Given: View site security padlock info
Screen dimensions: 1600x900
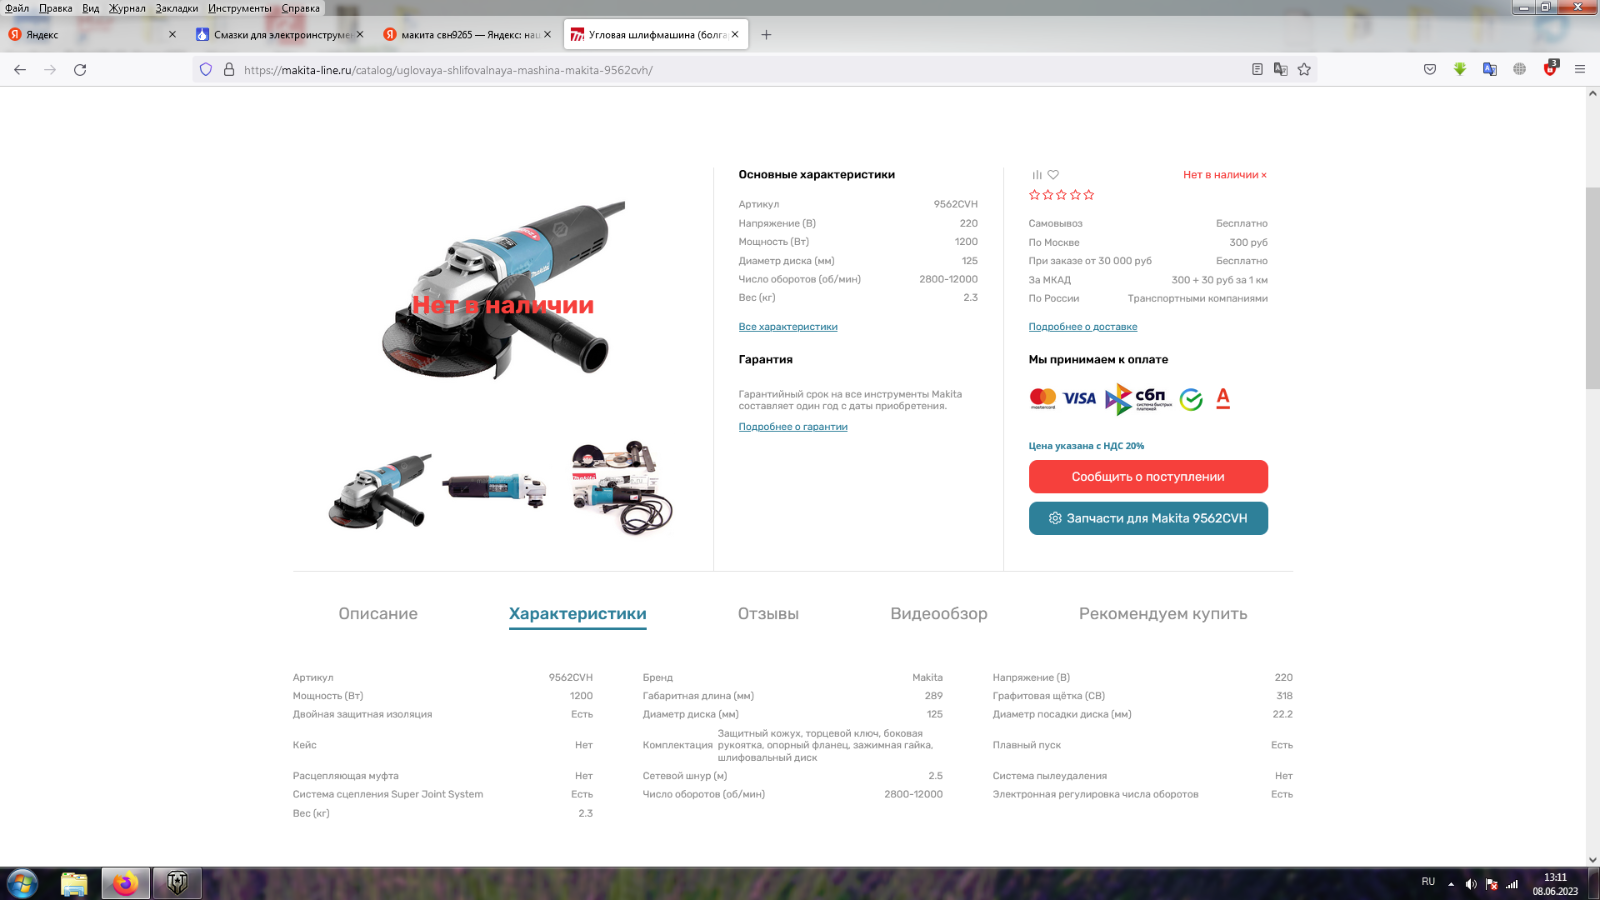Looking at the screenshot, I should pyautogui.click(x=229, y=70).
